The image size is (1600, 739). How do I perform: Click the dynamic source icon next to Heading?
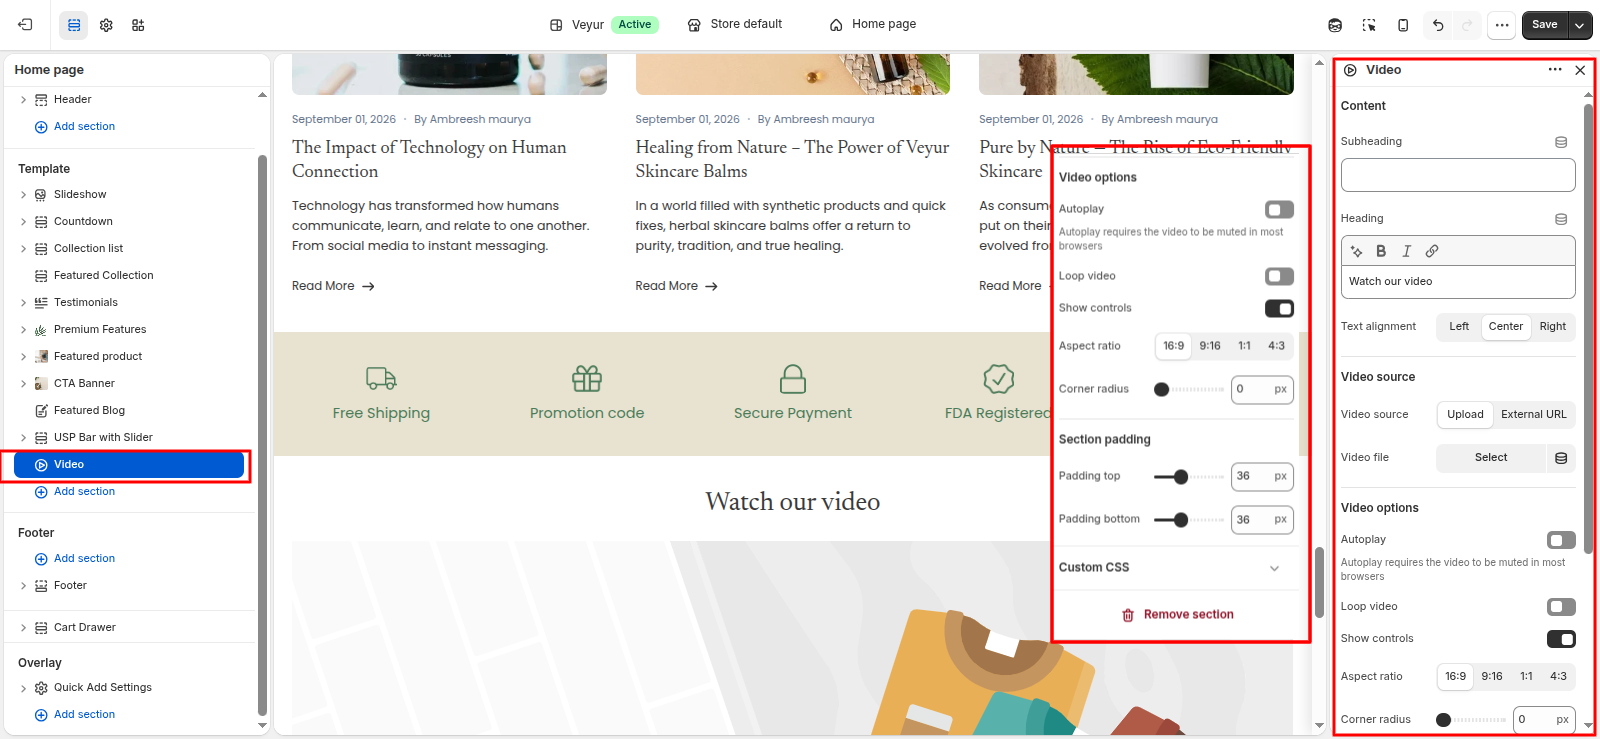(x=1561, y=219)
